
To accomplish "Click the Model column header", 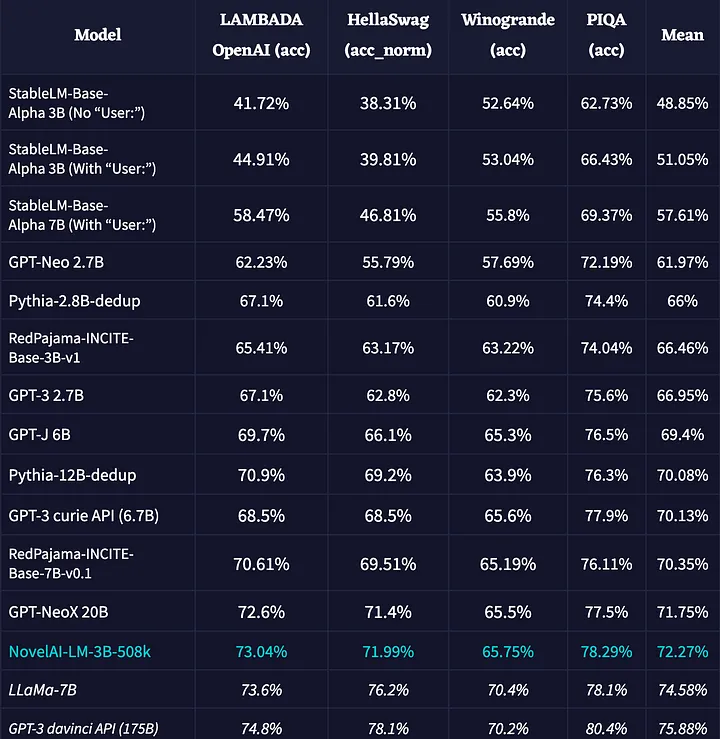I will coord(98,35).
